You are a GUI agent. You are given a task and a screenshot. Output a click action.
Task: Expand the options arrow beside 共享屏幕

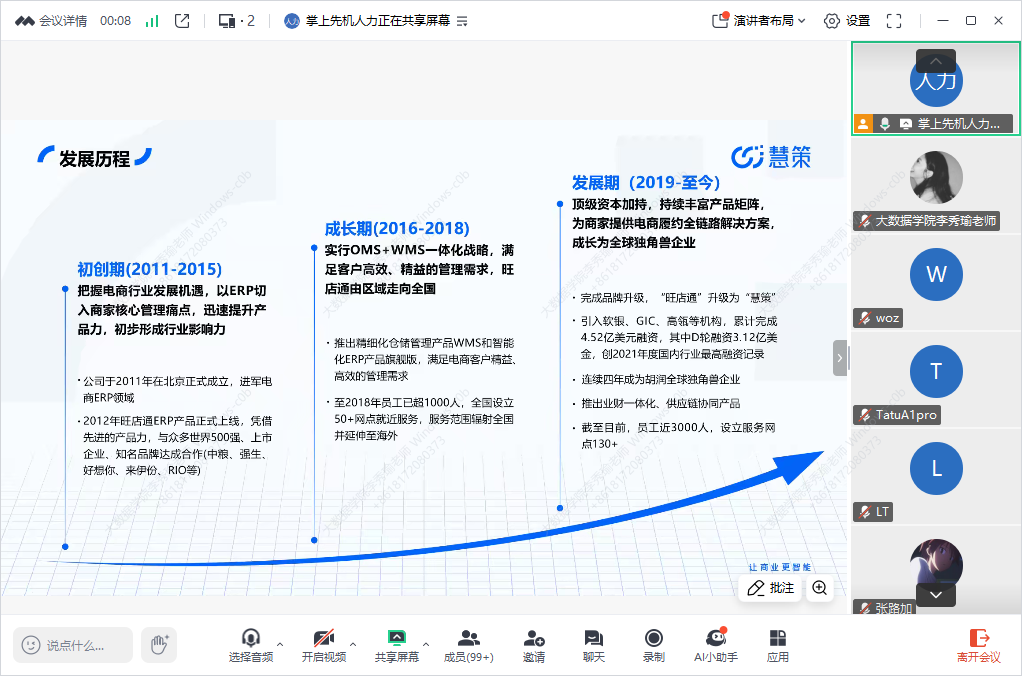426,644
